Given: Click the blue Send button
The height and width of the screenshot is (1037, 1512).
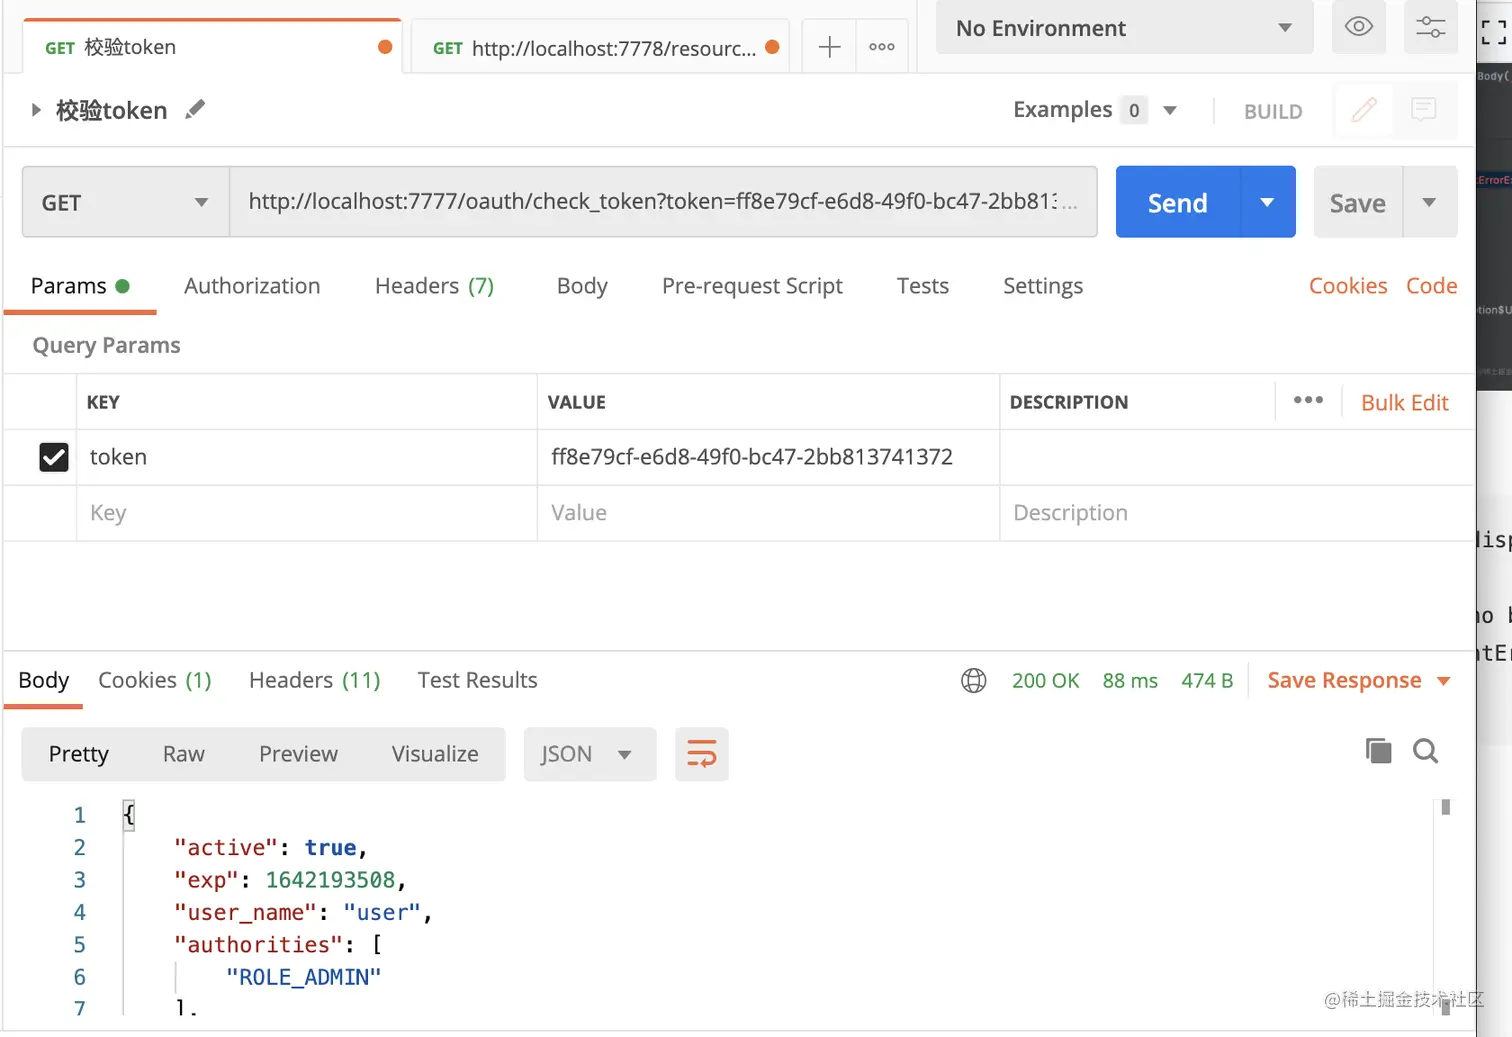Looking at the screenshot, I should tap(1177, 202).
